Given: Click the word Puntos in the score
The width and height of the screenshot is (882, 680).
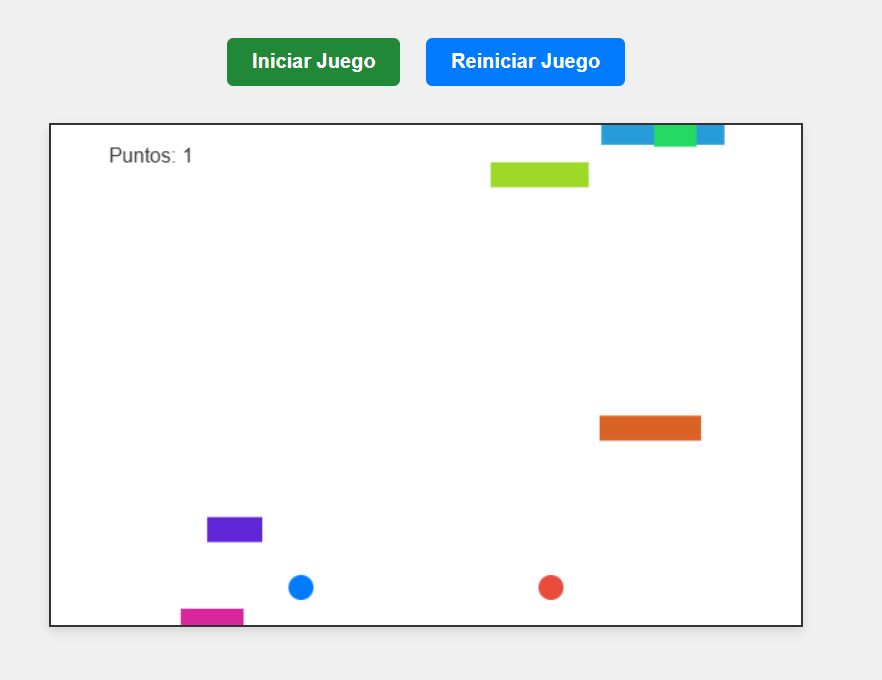Looking at the screenshot, I should 140,156.
